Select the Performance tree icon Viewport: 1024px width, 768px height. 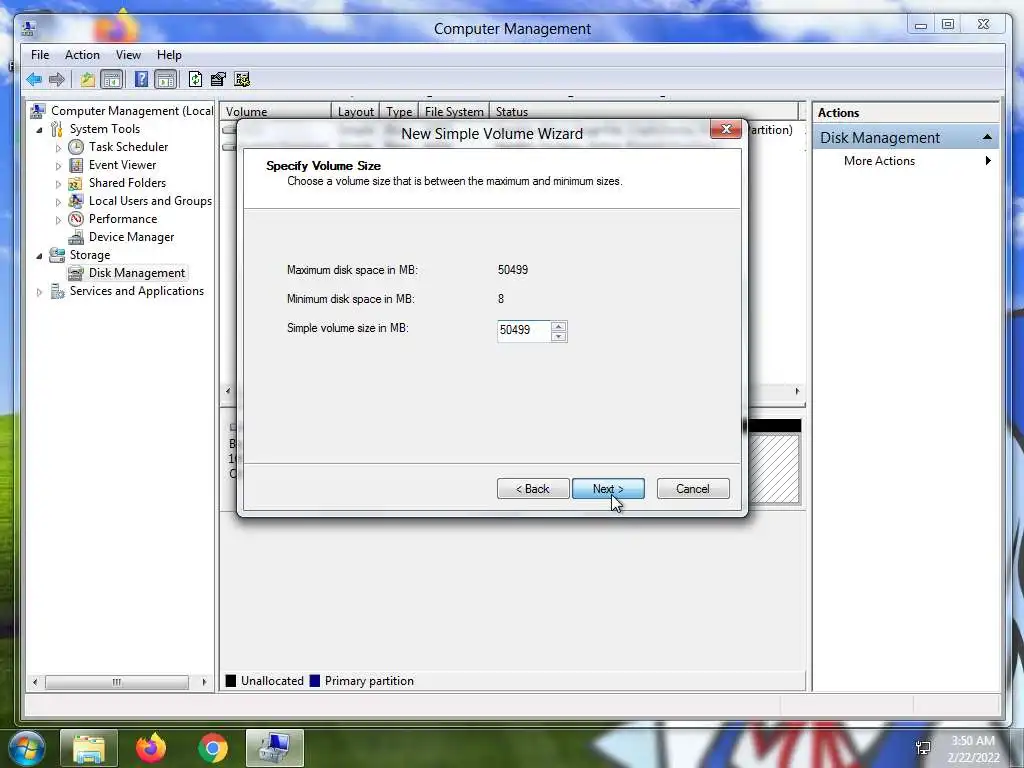pyautogui.click(x=76, y=219)
